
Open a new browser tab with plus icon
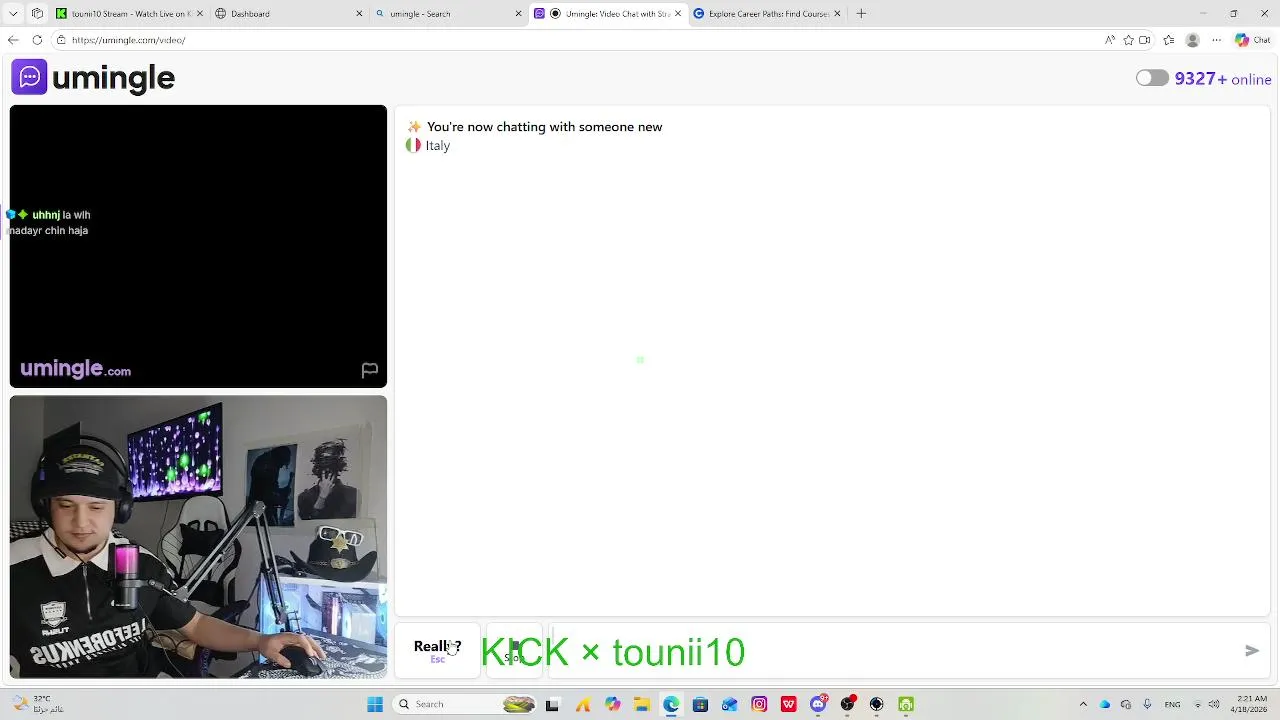pyautogui.click(x=861, y=14)
